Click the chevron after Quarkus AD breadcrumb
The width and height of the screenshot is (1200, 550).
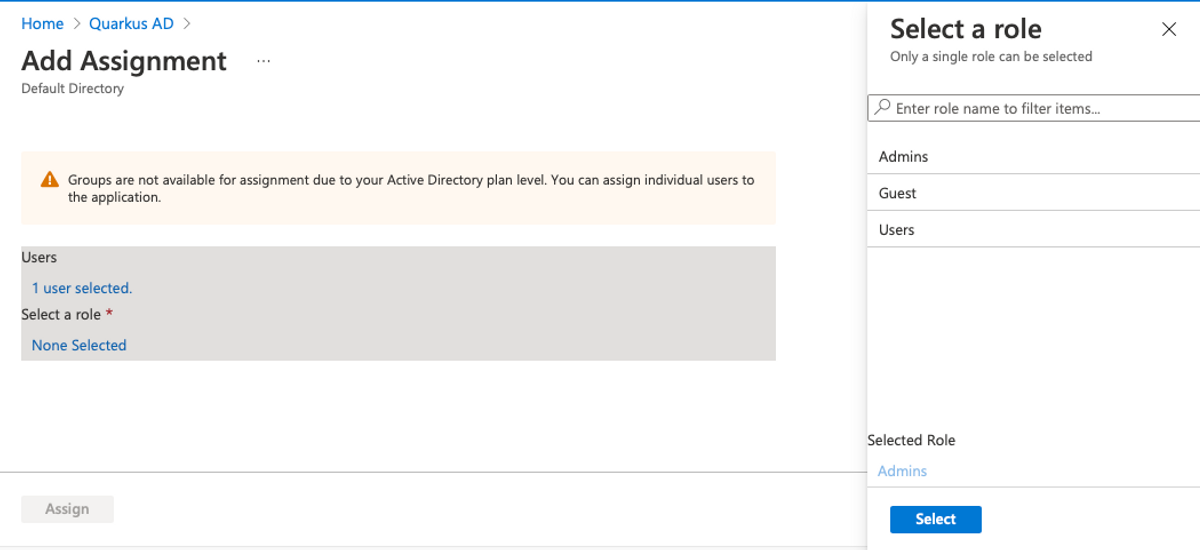[186, 23]
